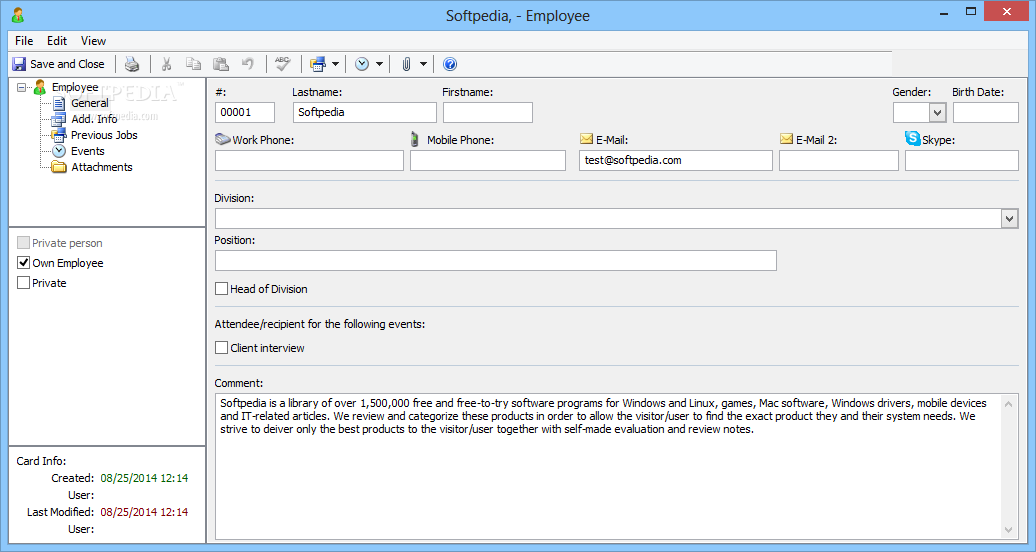
Task: Click the Lastname field containing Softpedia
Action: [365, 112]
